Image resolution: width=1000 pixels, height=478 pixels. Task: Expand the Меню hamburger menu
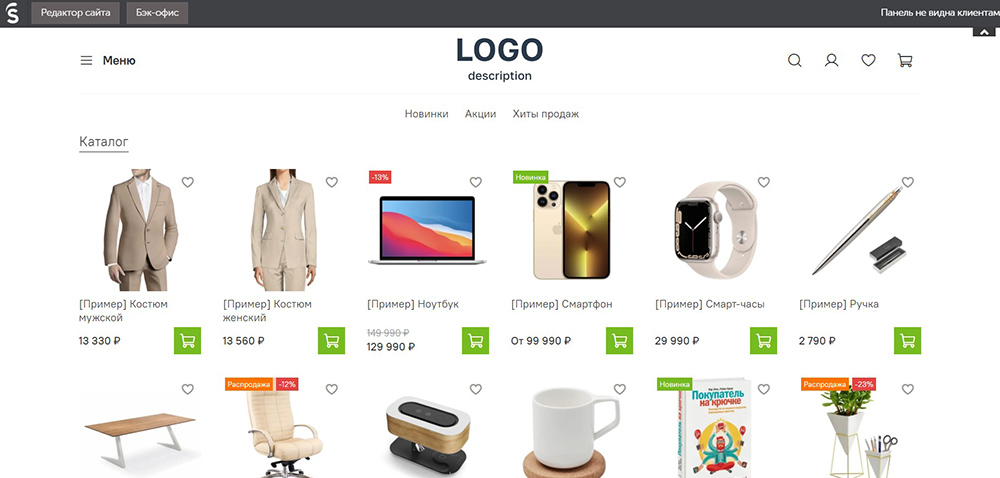coord(108,61)
